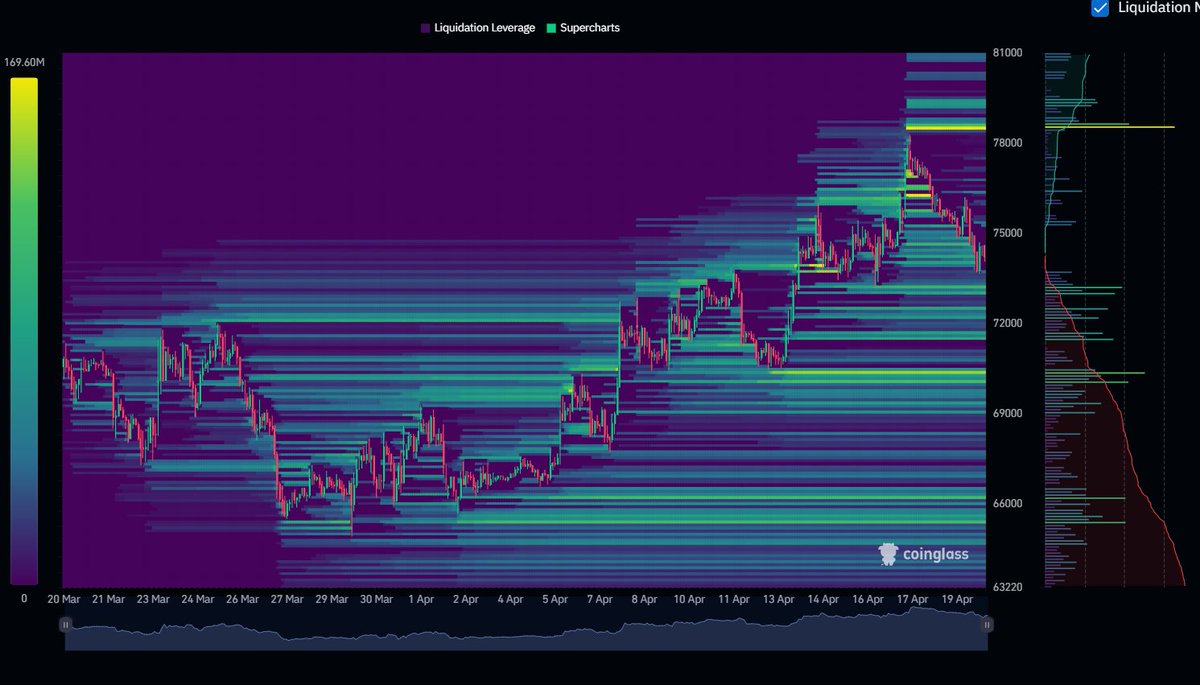The width and height of the screenshot is (1200, 685).
Task: Click the 11 Apr date label
Action: click(x=734, y=600)
